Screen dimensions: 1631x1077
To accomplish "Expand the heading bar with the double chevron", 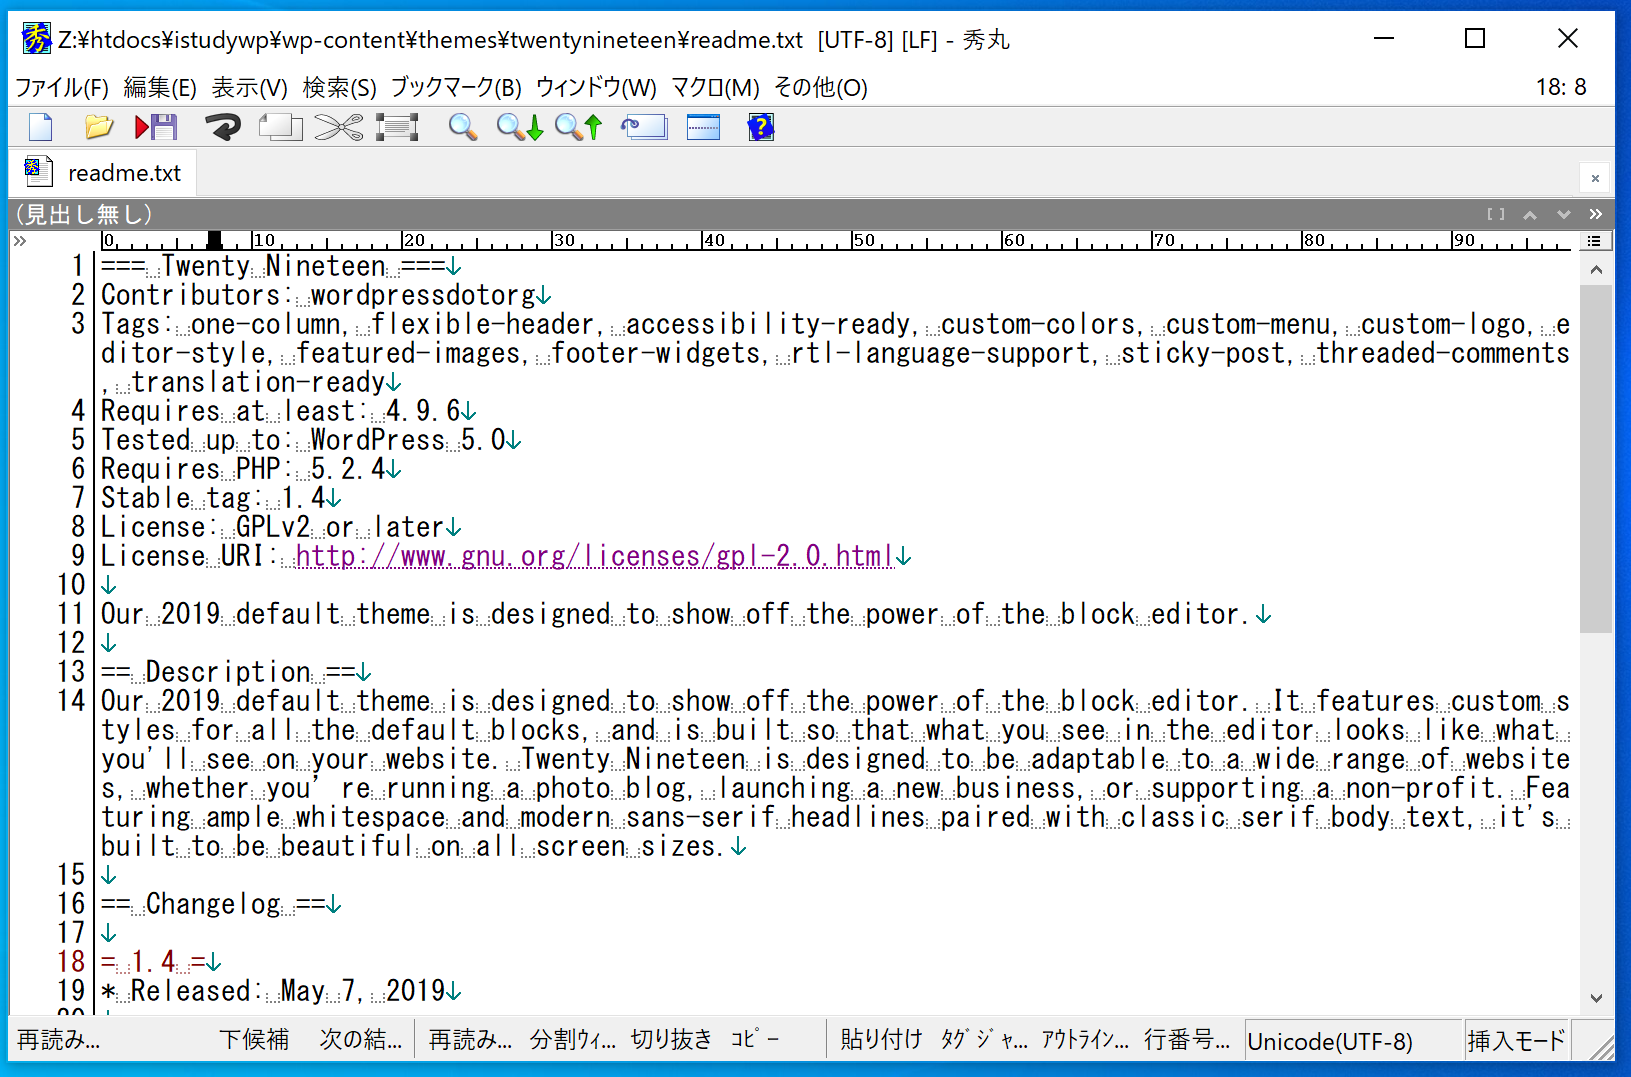I will [1596, 214].
